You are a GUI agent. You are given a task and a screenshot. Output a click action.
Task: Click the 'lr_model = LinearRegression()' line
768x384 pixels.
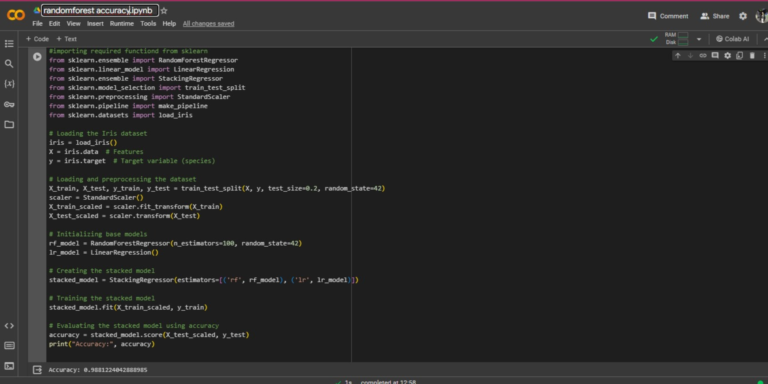click(104, 252)
